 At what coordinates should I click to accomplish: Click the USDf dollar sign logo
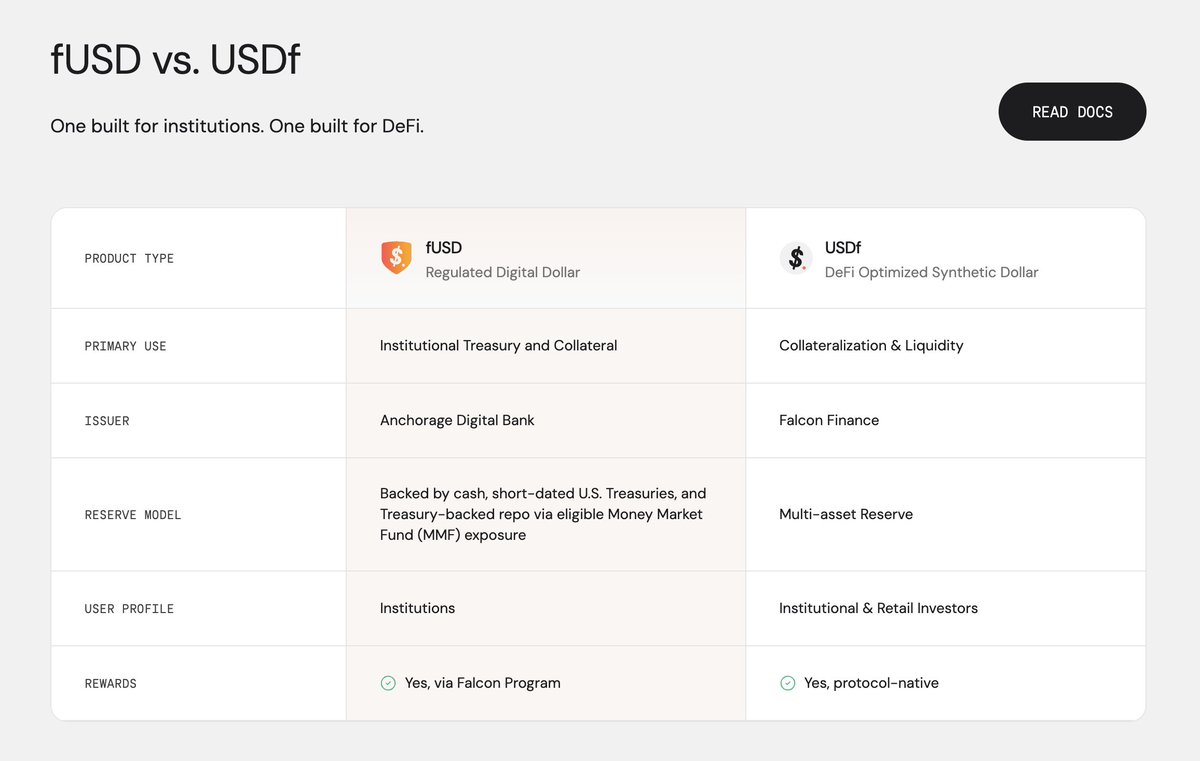point(796,258)
